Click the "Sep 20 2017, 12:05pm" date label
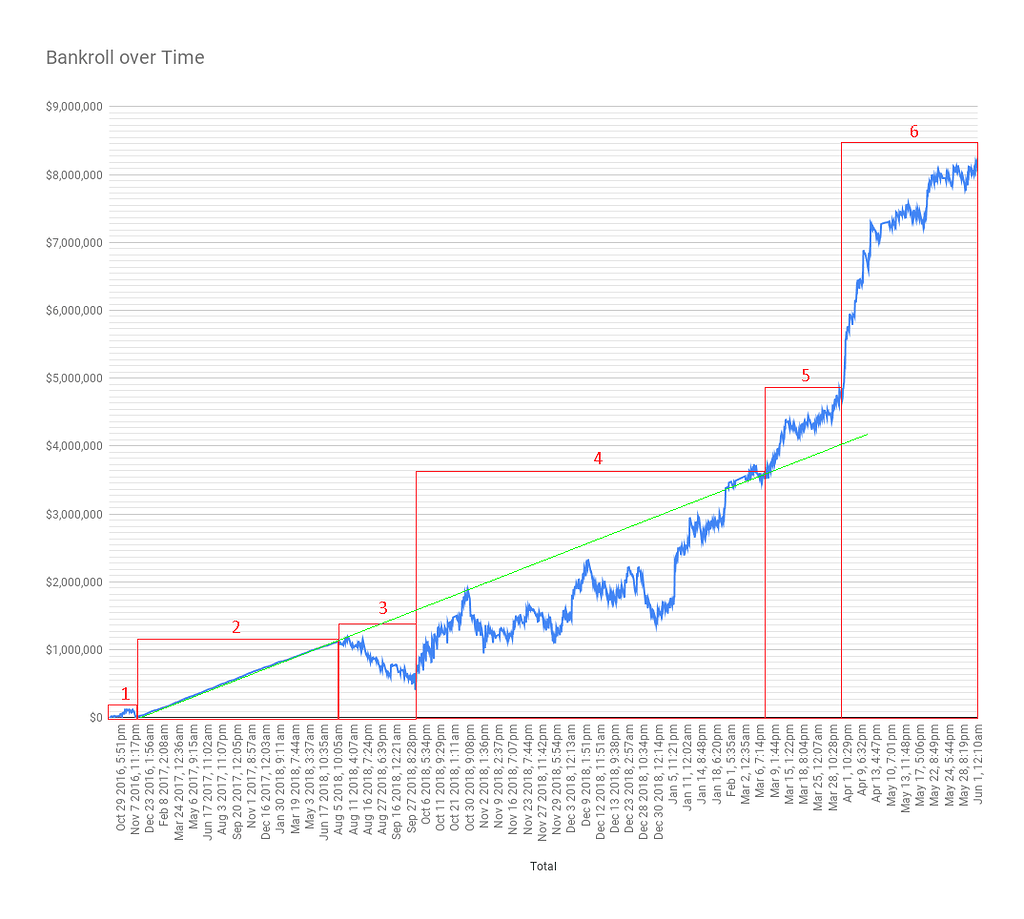The image size is (1024, 919). [x=237, y=782]
